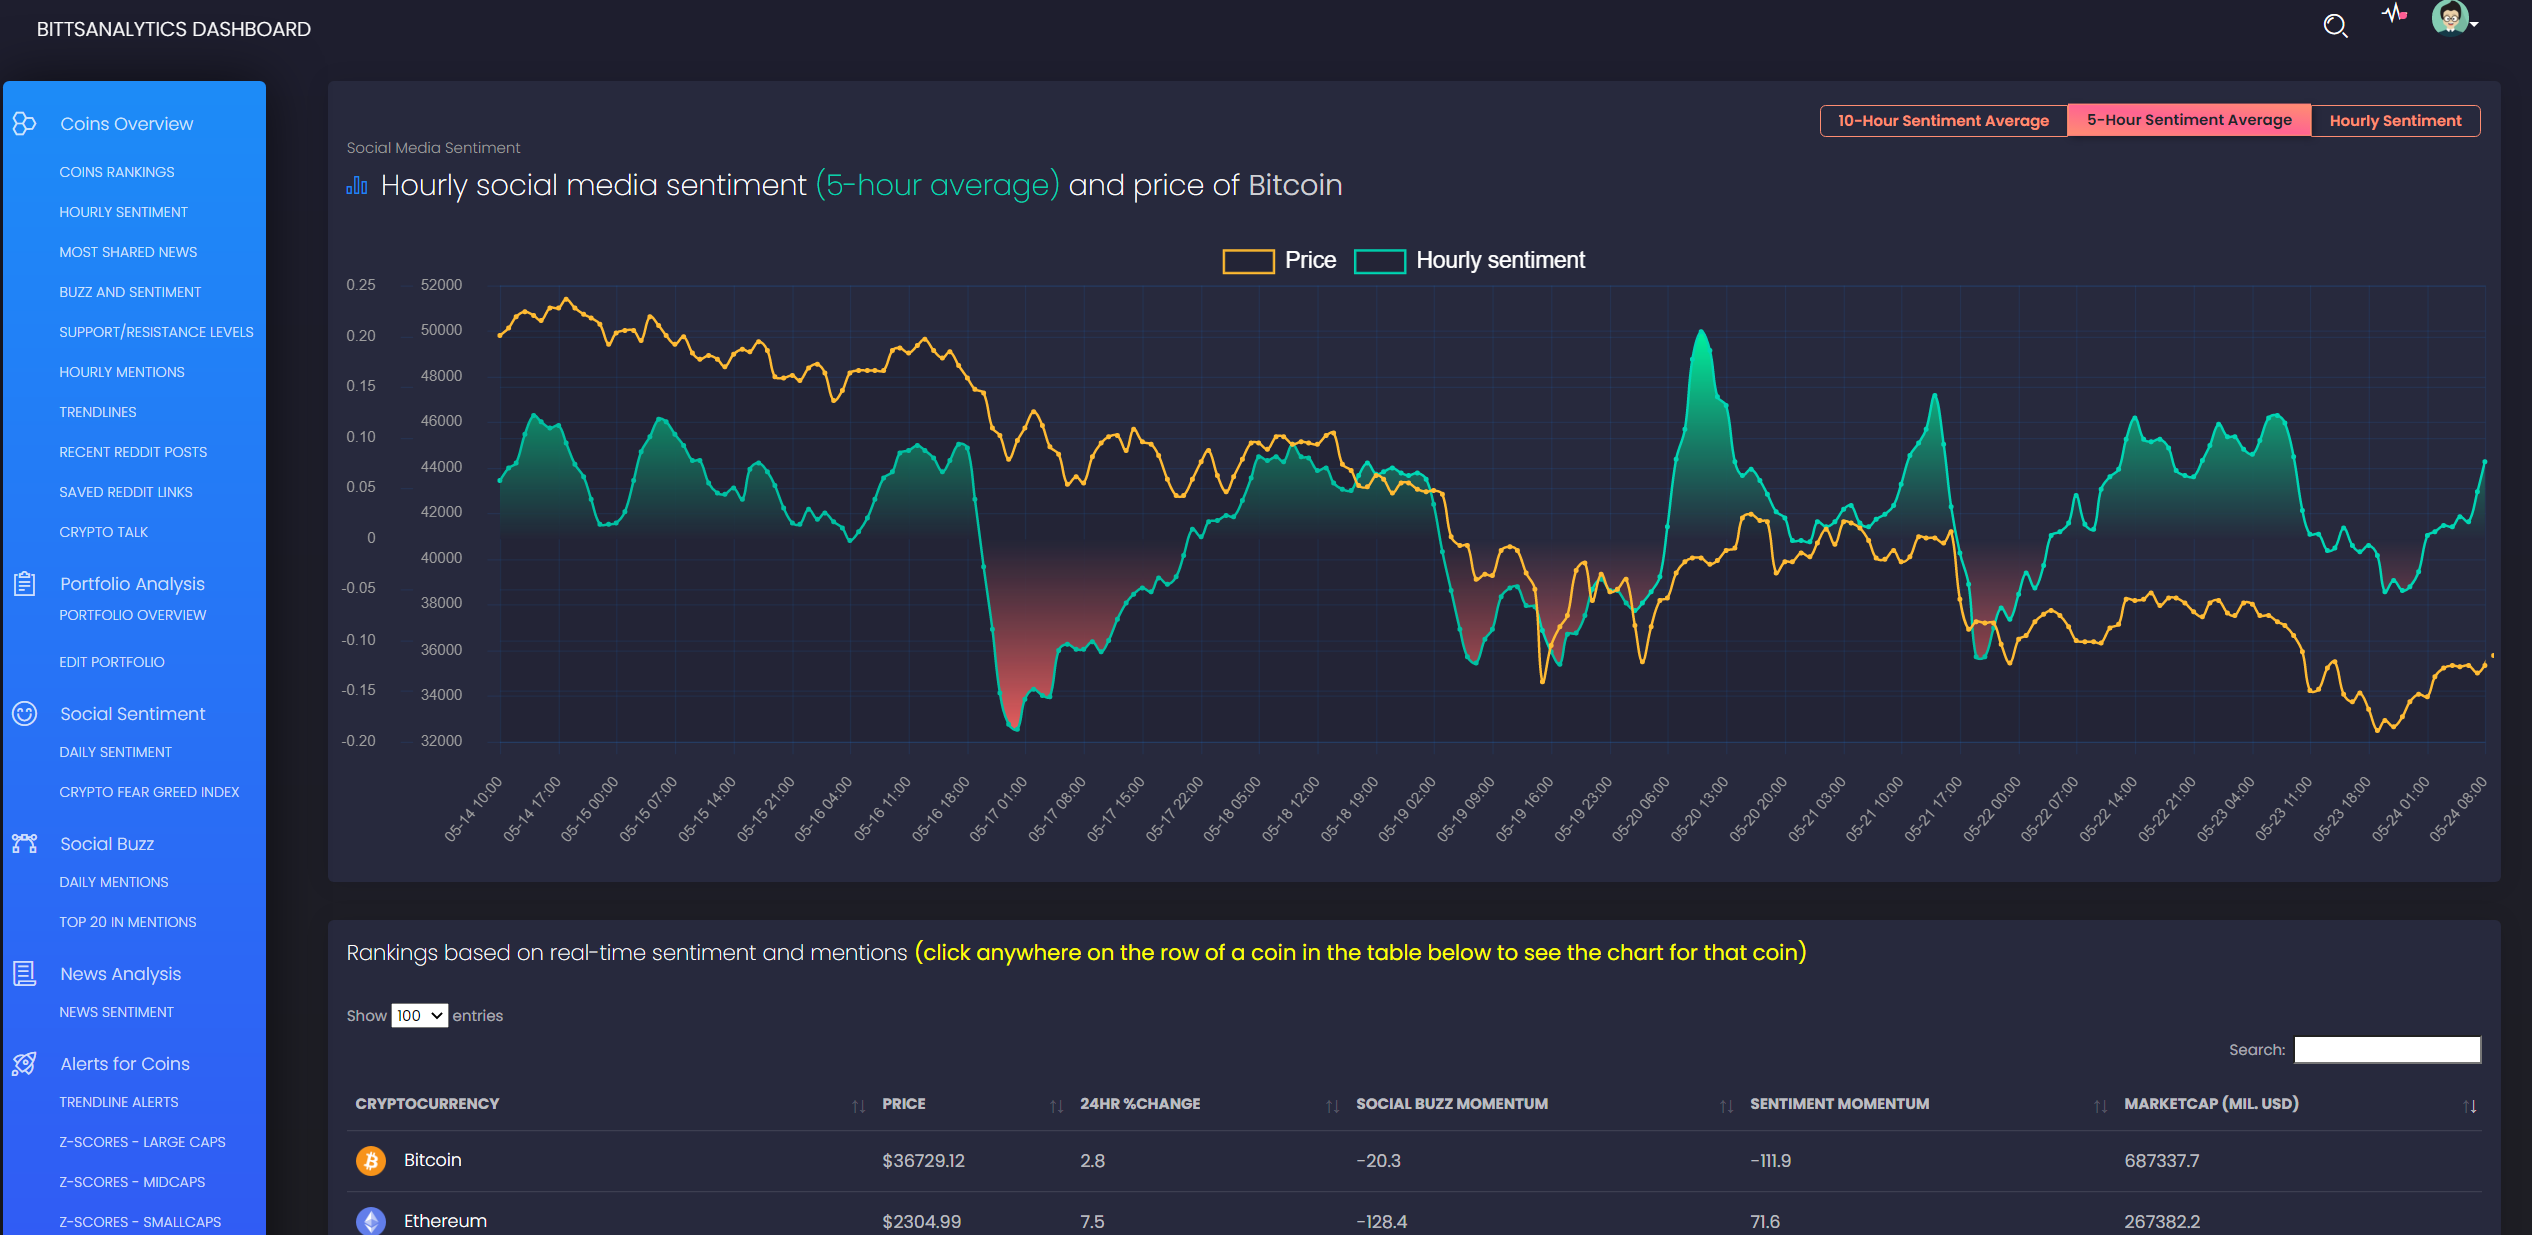Sort by Sentiment Momentum column arrows
2532x1235 pixels.
tap(2100, 1105)
